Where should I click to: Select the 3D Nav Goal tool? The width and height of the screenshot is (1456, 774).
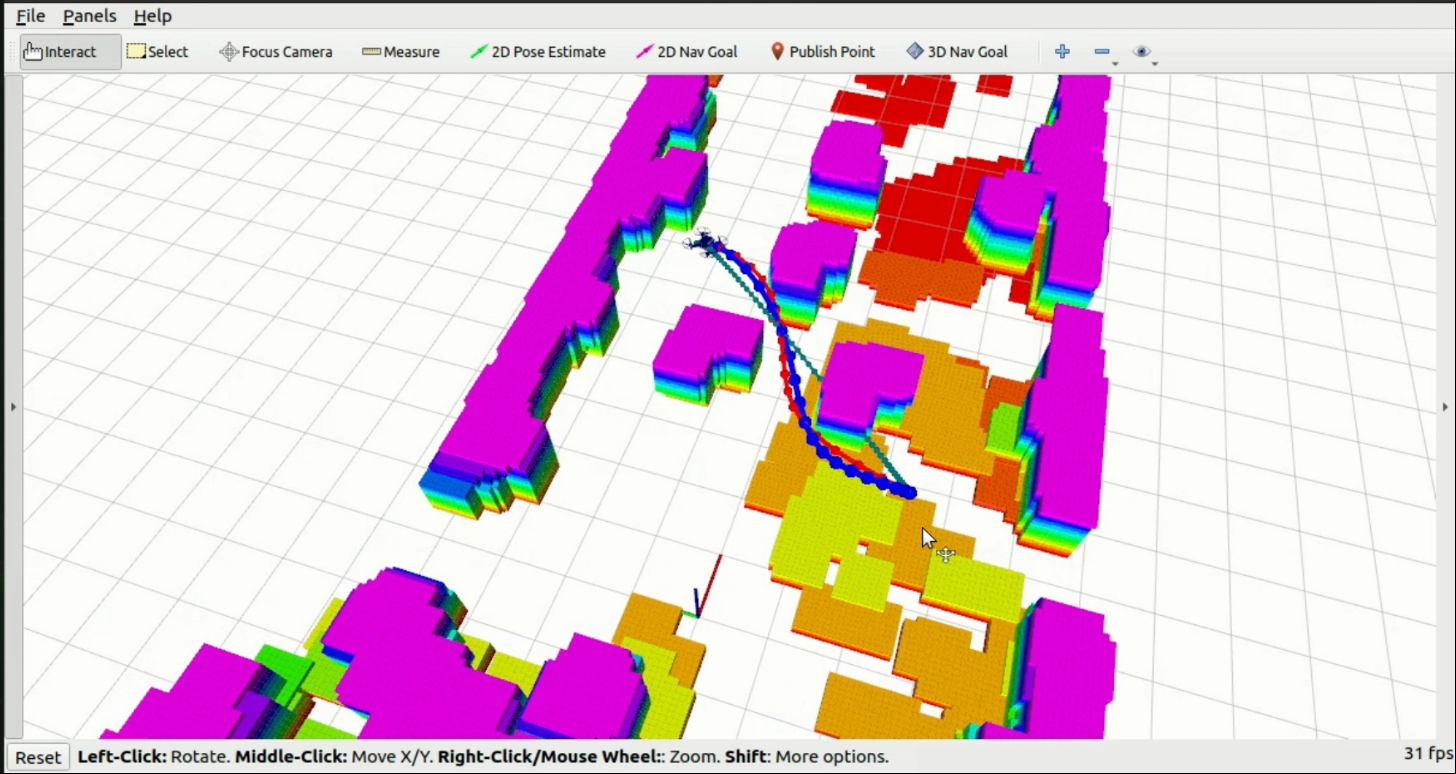click(x=956, y=52)
